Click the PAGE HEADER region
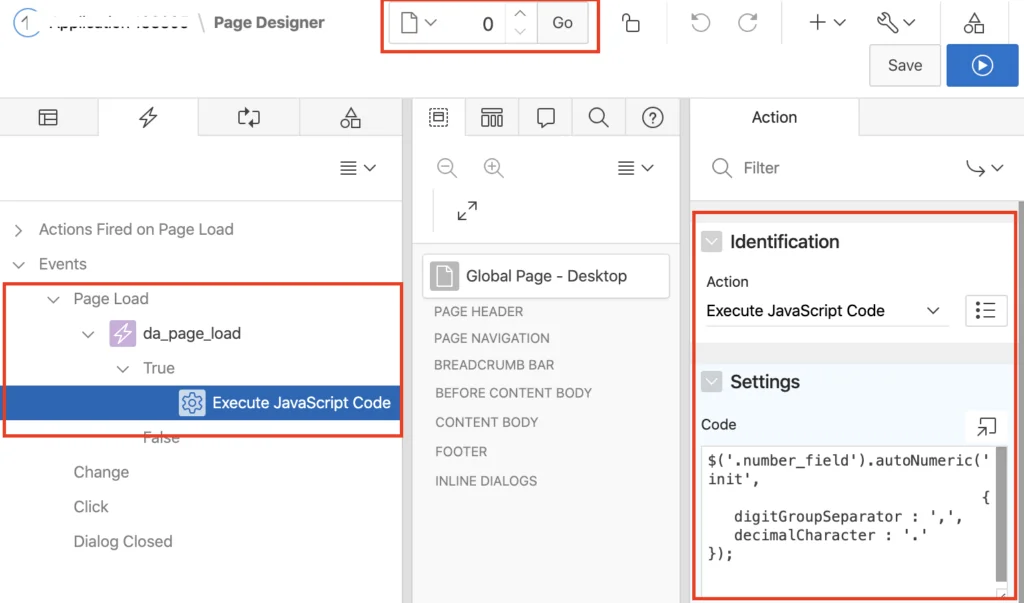Image resolution: width=1024 pixels, height=603 pixels. coord(479,312)
